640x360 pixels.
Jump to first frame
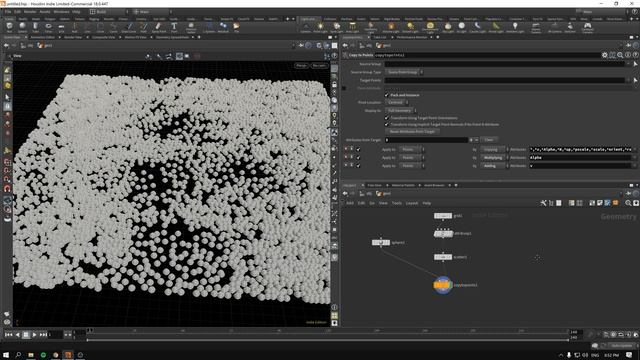[x=9, y=335]
